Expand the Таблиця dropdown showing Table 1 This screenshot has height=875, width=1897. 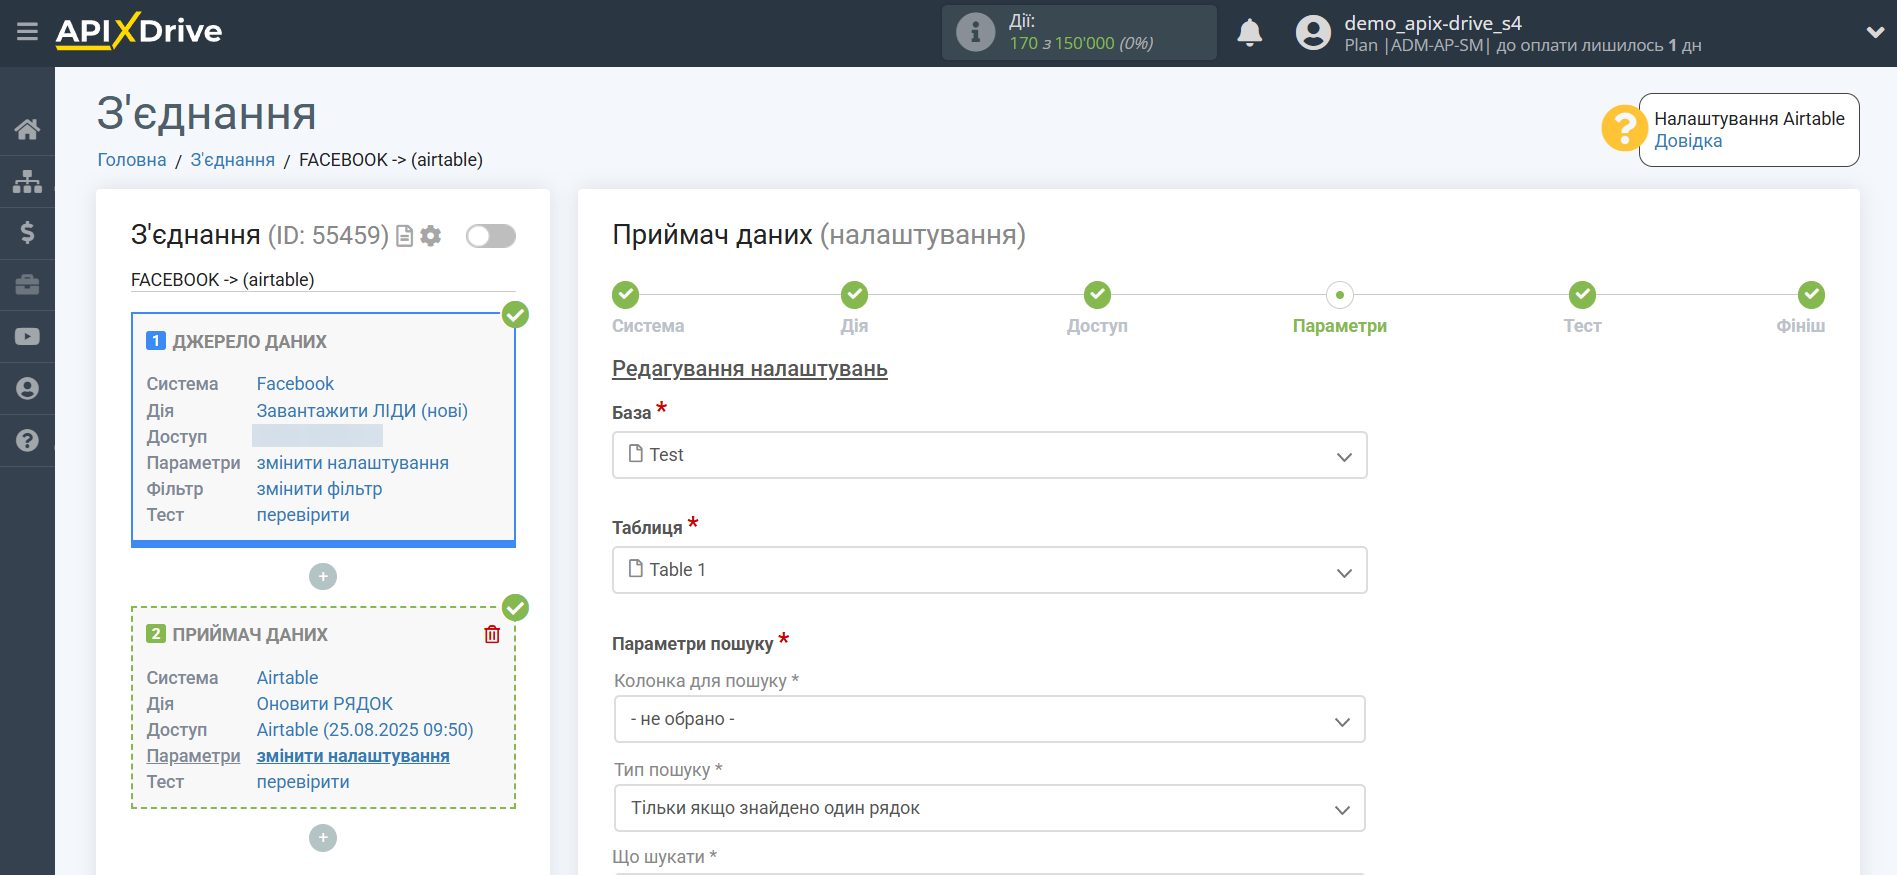[x=988, y=570]
